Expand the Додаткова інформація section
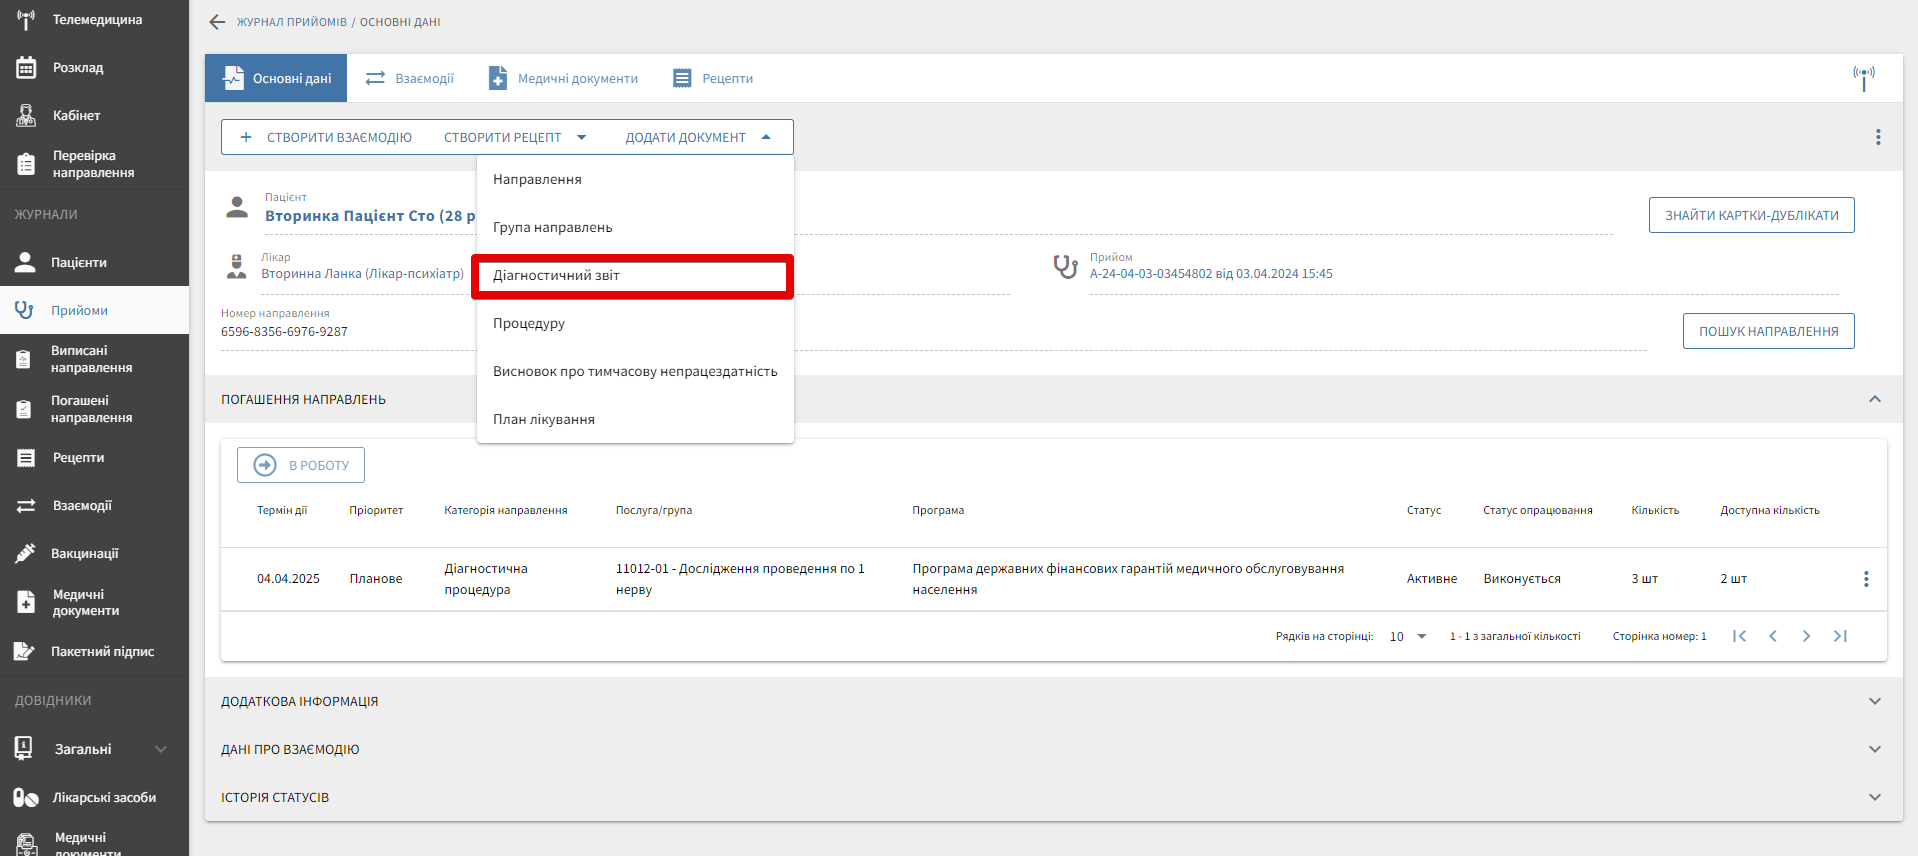Image resolution: width=1918 pixels, height=856 pixels. [x=1874, y=701]
